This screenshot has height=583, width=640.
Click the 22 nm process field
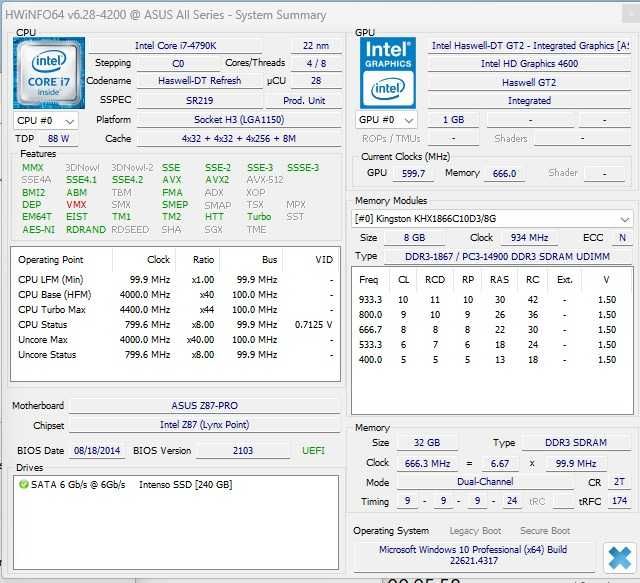pos(316,46)
